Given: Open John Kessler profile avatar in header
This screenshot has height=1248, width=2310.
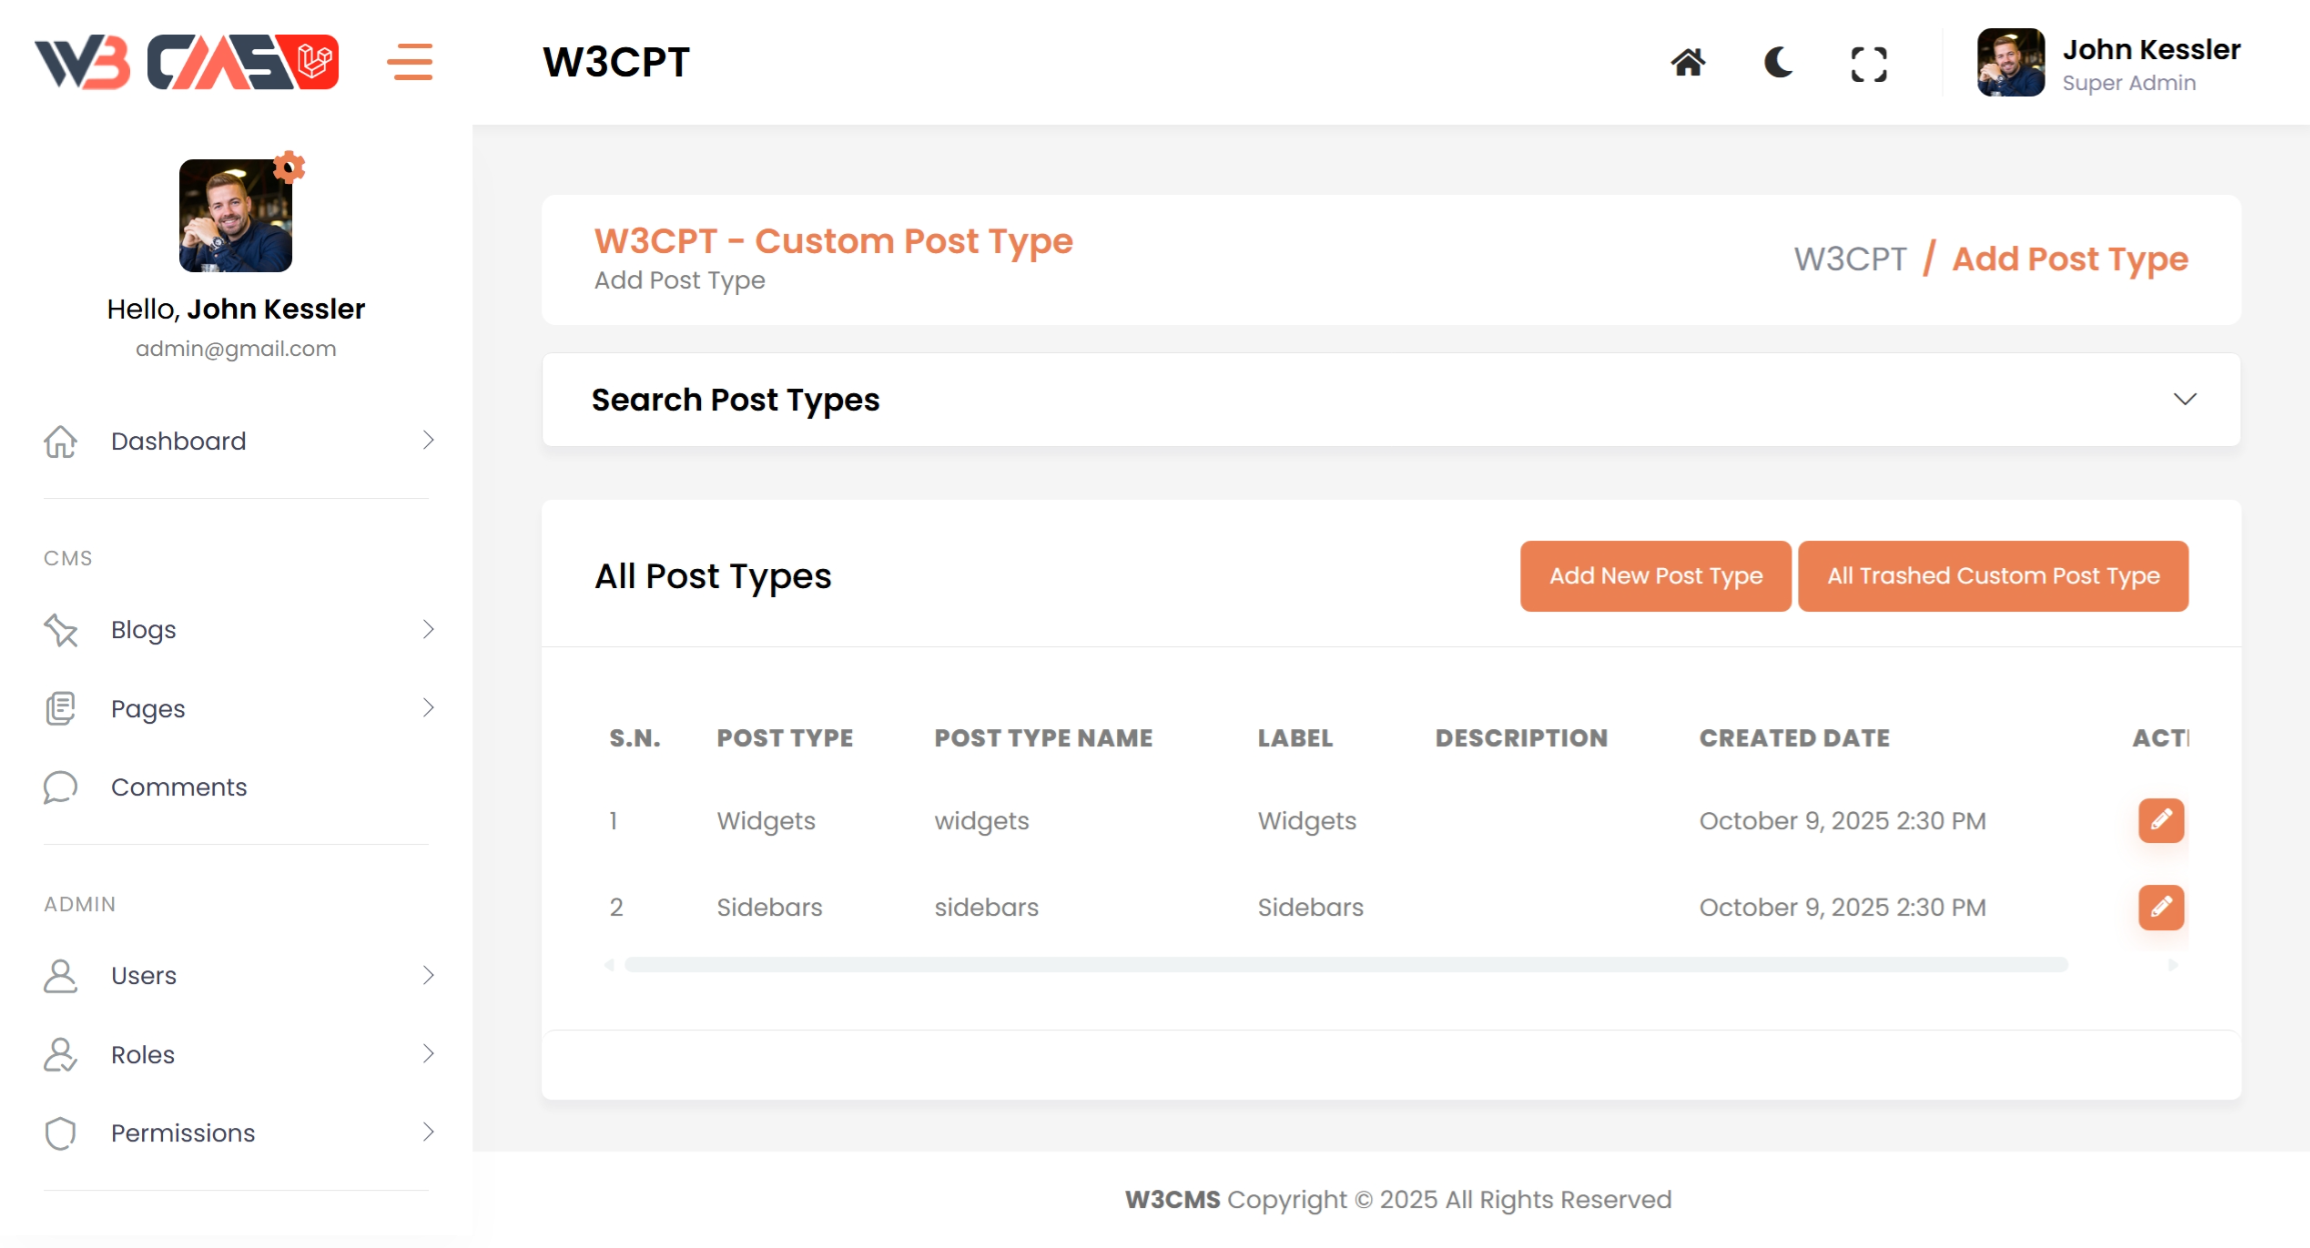Looking at the screenshot, I should coord(2010,63).
